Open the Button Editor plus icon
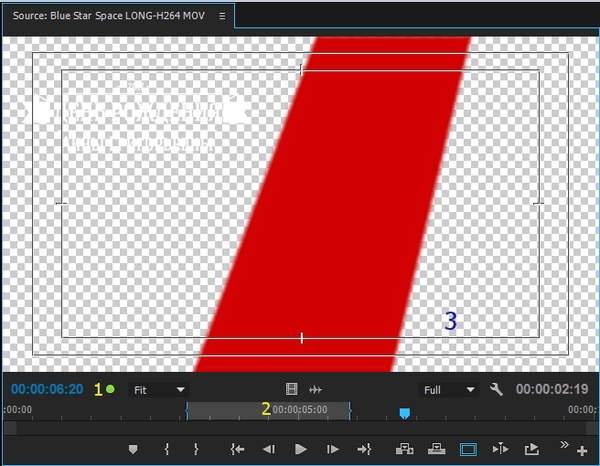The height and width of the screenshot is (466, 600). [582, 451]
